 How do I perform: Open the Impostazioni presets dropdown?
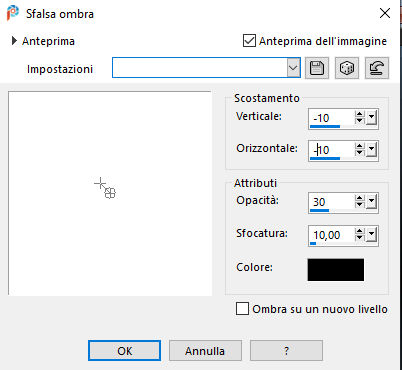click(x=293, y=68)
